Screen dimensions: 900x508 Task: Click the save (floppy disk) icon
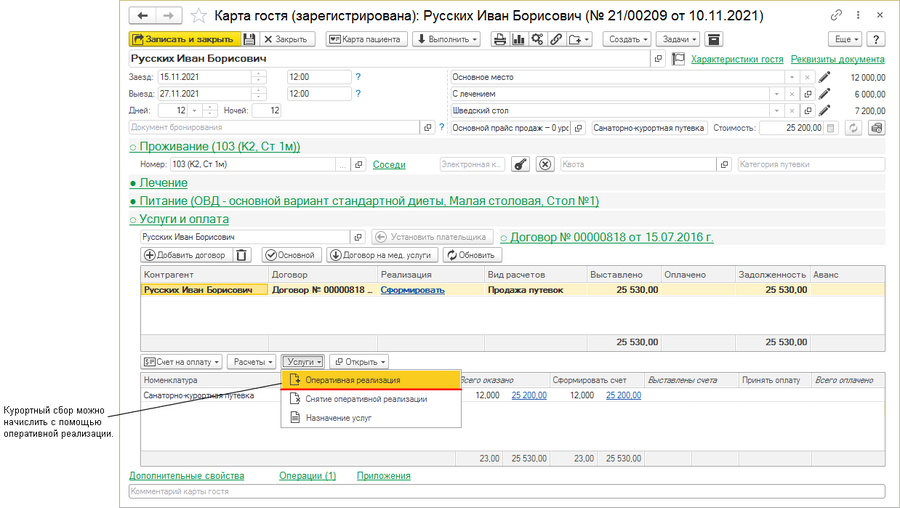click(251, 39)
